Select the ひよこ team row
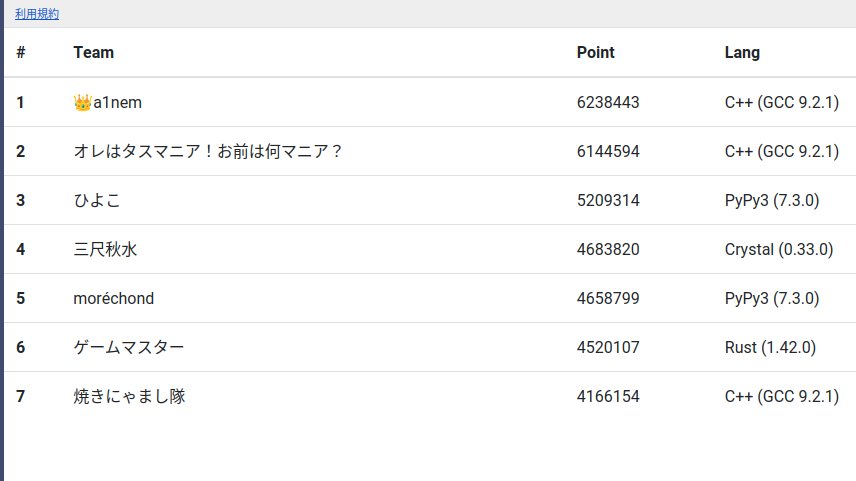 [430, 200]
